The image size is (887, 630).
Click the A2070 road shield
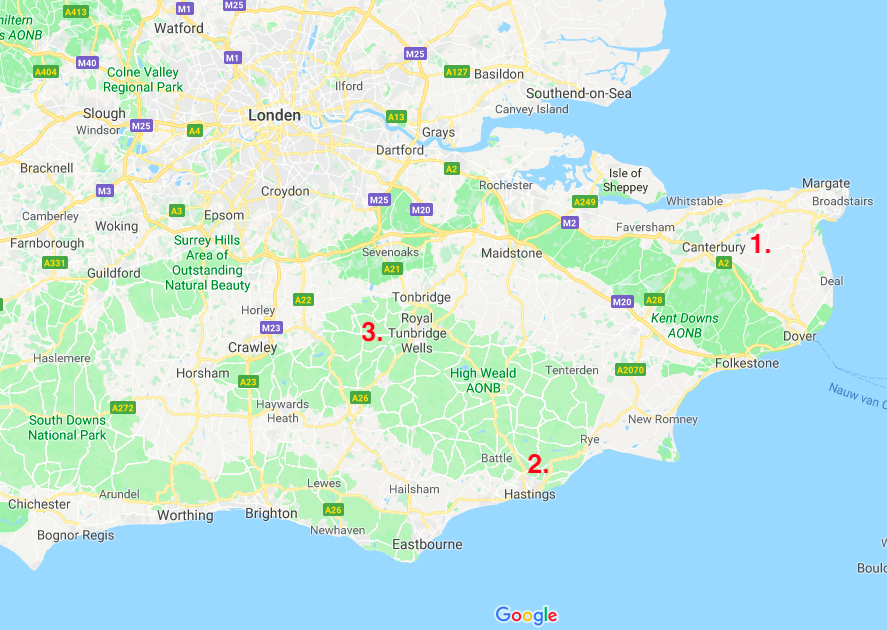click(x=631, y=370)
